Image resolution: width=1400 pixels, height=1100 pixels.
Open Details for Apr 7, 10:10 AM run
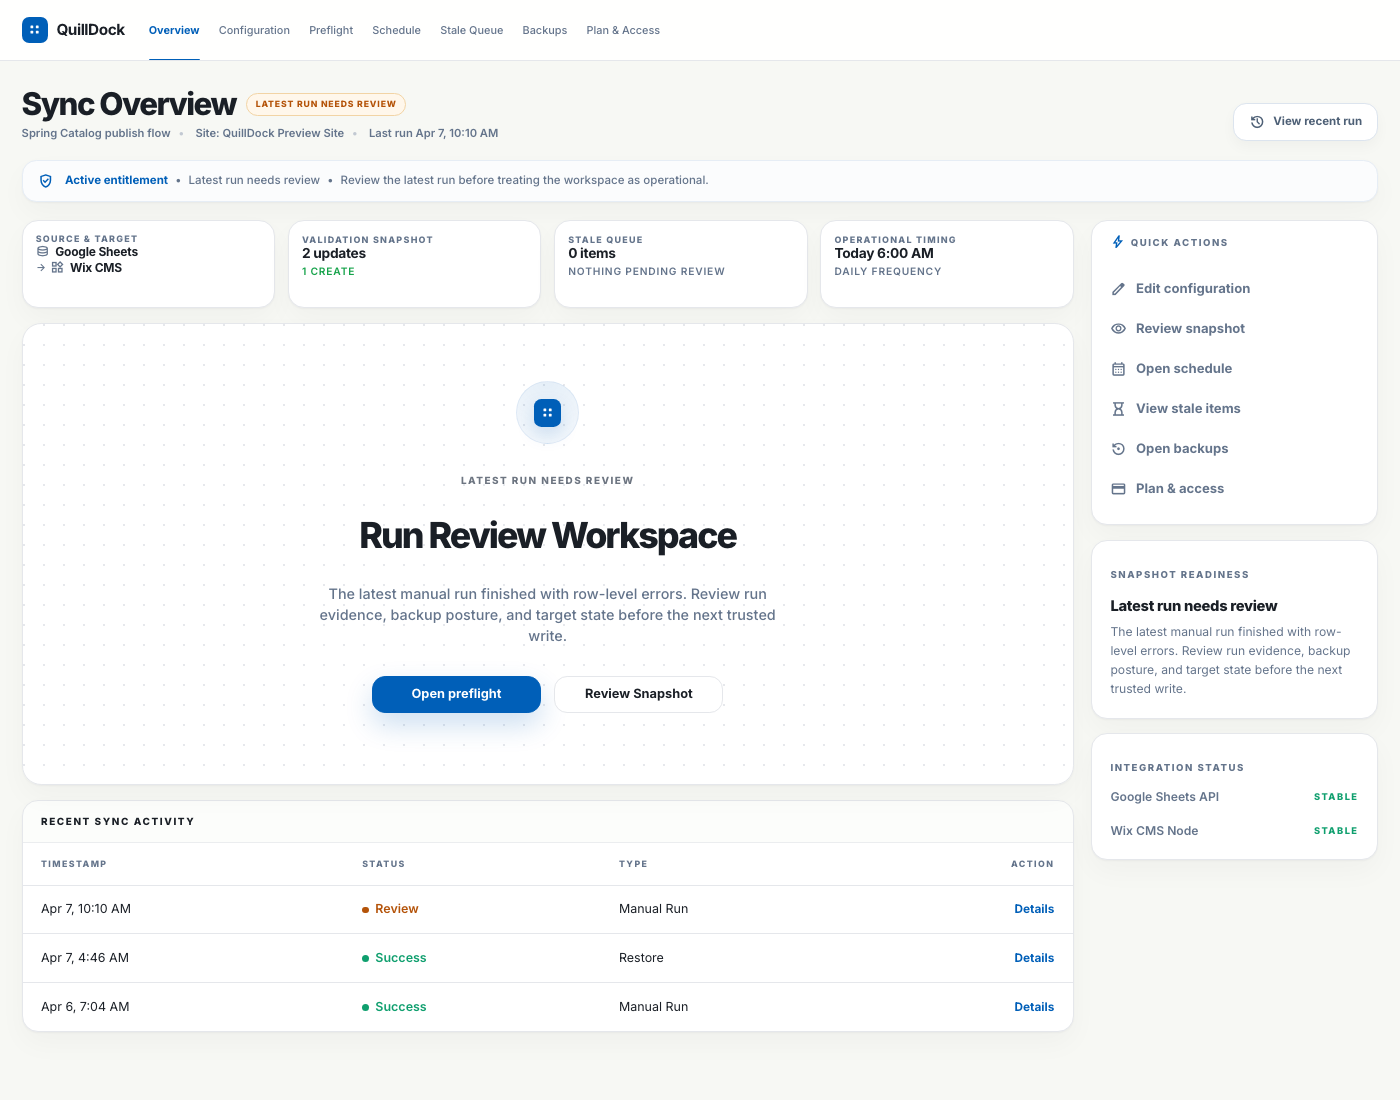tap(1033, 909)
